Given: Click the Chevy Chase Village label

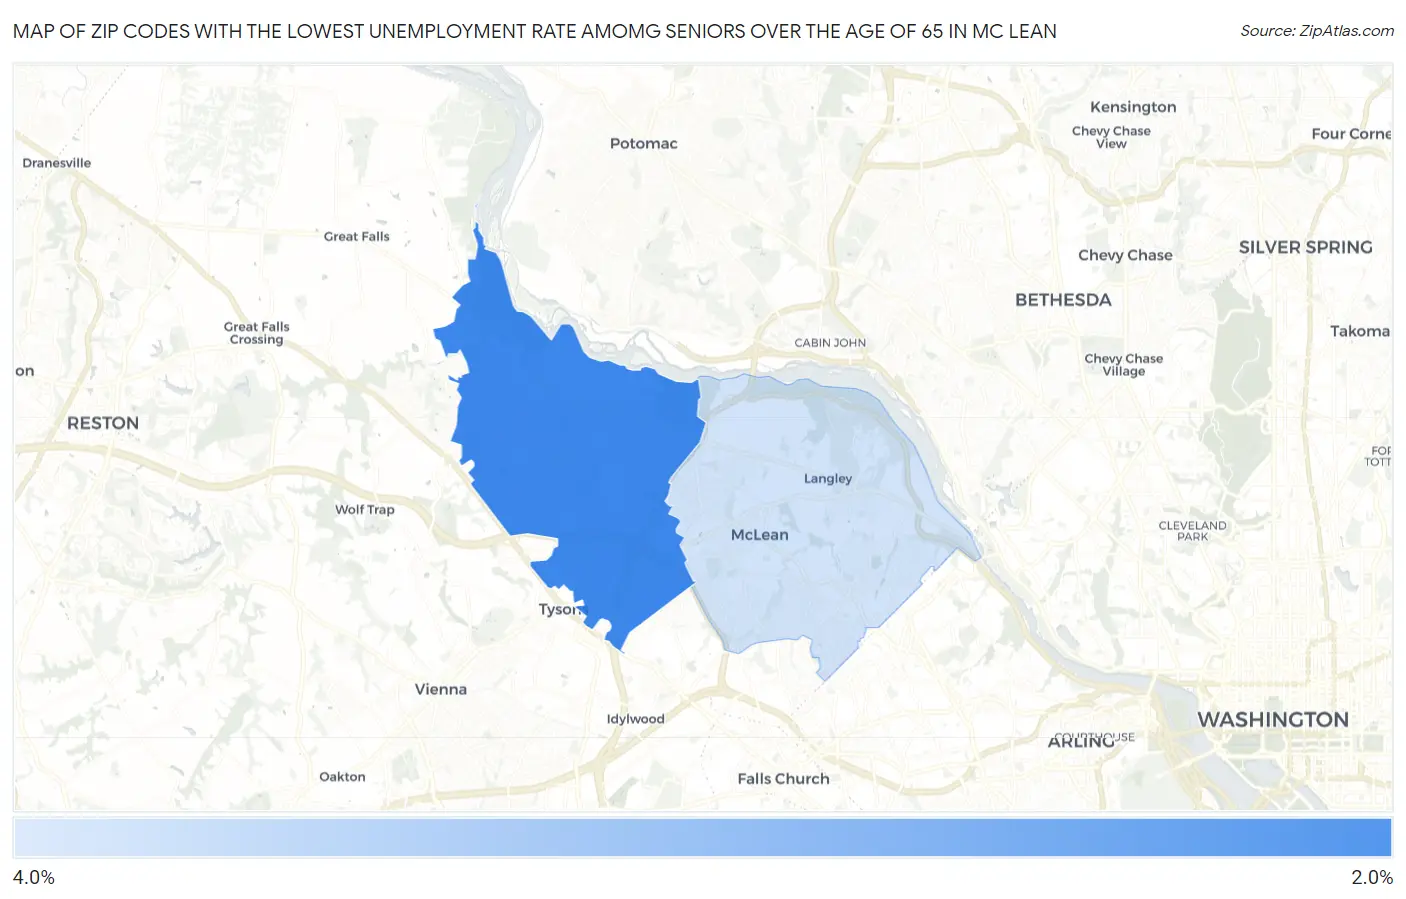Looking at the screenshot, I should click(1124, 365).
